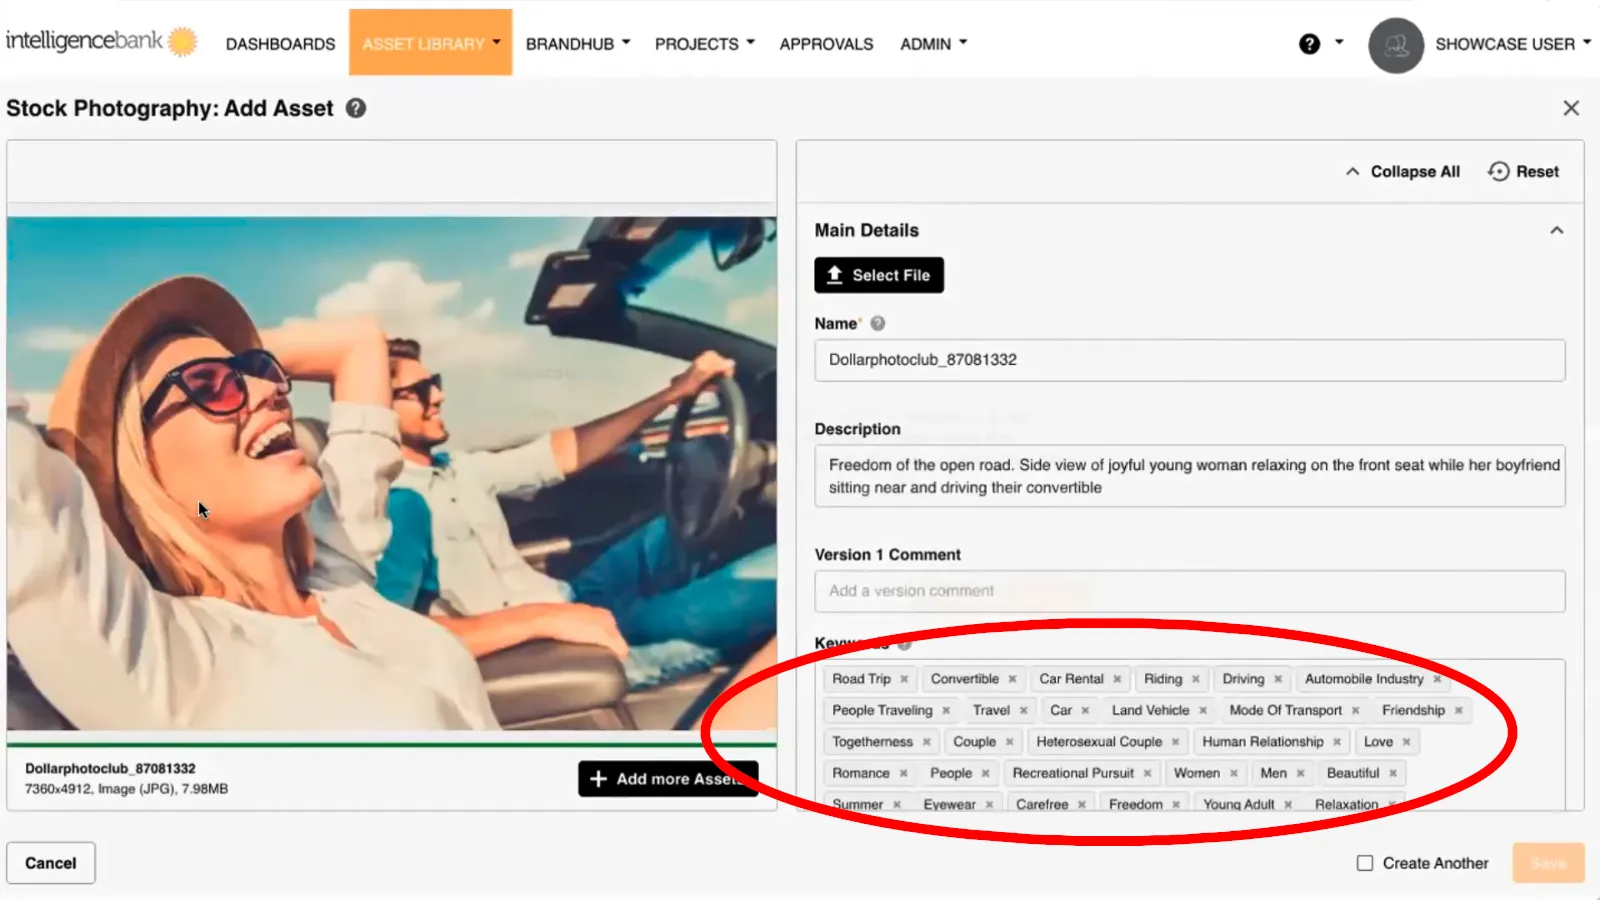Remove the Travel keyword tag
Image resolution: width=1600 pixels, height=900 pixels.
[x=1023, y=711]
